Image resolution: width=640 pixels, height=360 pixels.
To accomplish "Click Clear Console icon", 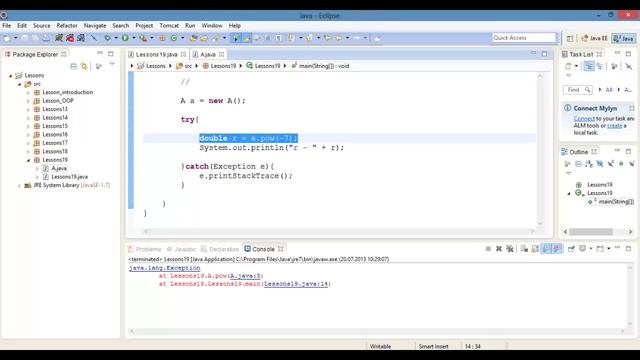I will (x=524, y=249).
